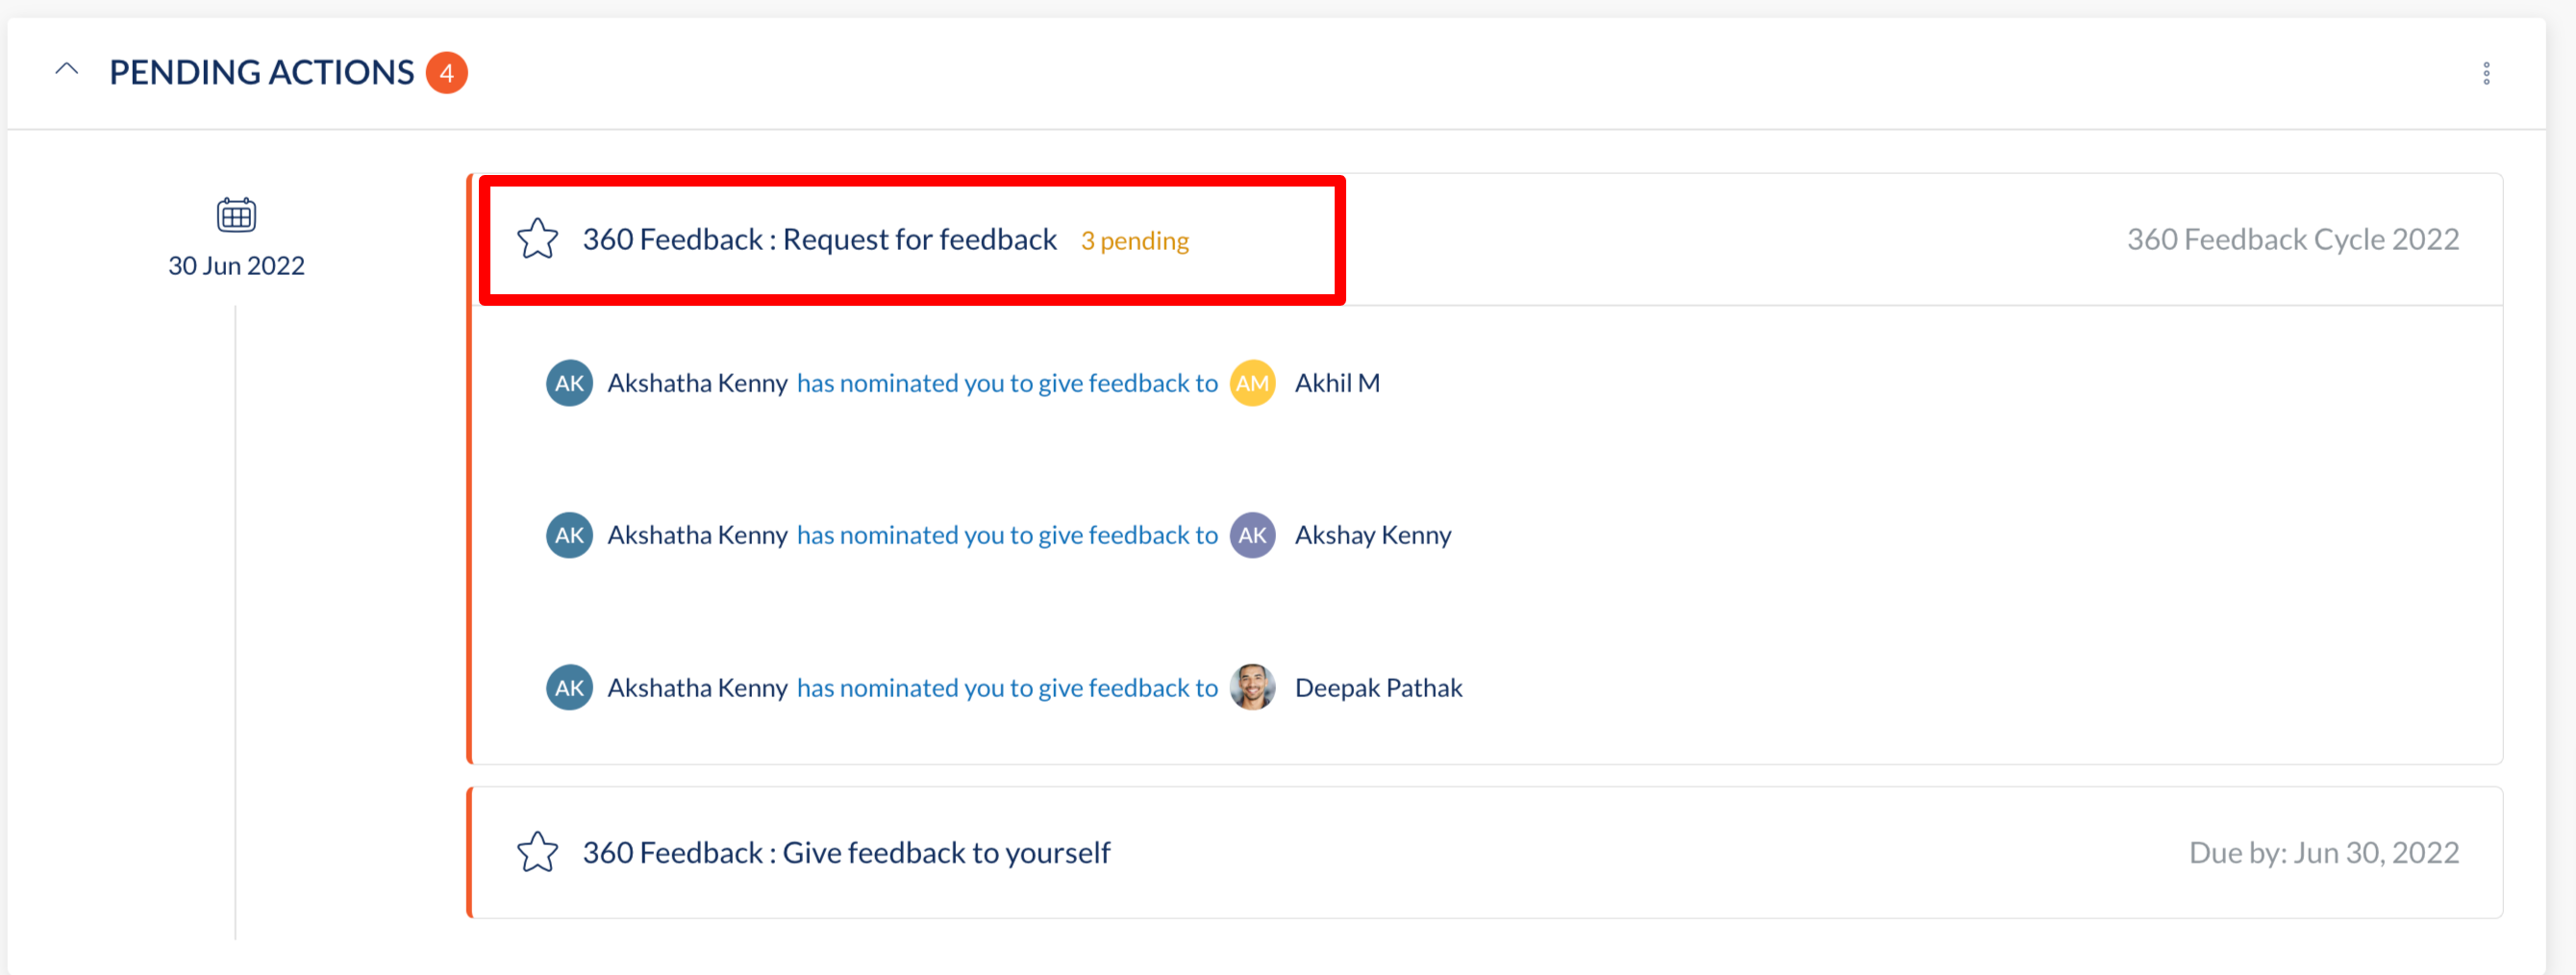The width and height of the screenshot is (2576, 975).
Task: Click Deepak Pathak's profile photo
Action: tap(1252, 688)
